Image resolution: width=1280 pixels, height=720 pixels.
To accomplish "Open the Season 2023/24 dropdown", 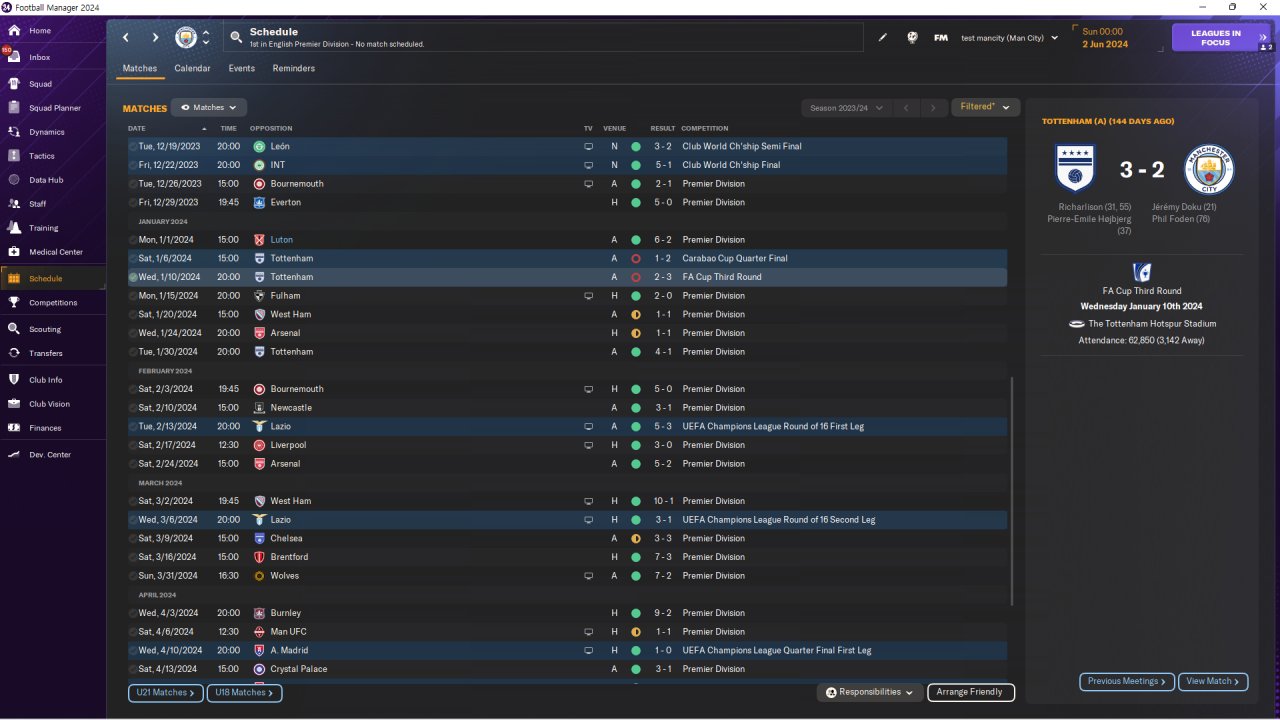I will pyautogui.click(x=845, y=107).
